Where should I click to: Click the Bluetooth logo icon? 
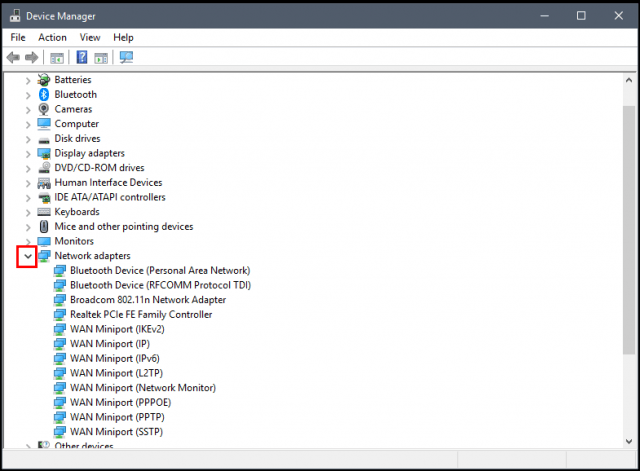point(44,94)
